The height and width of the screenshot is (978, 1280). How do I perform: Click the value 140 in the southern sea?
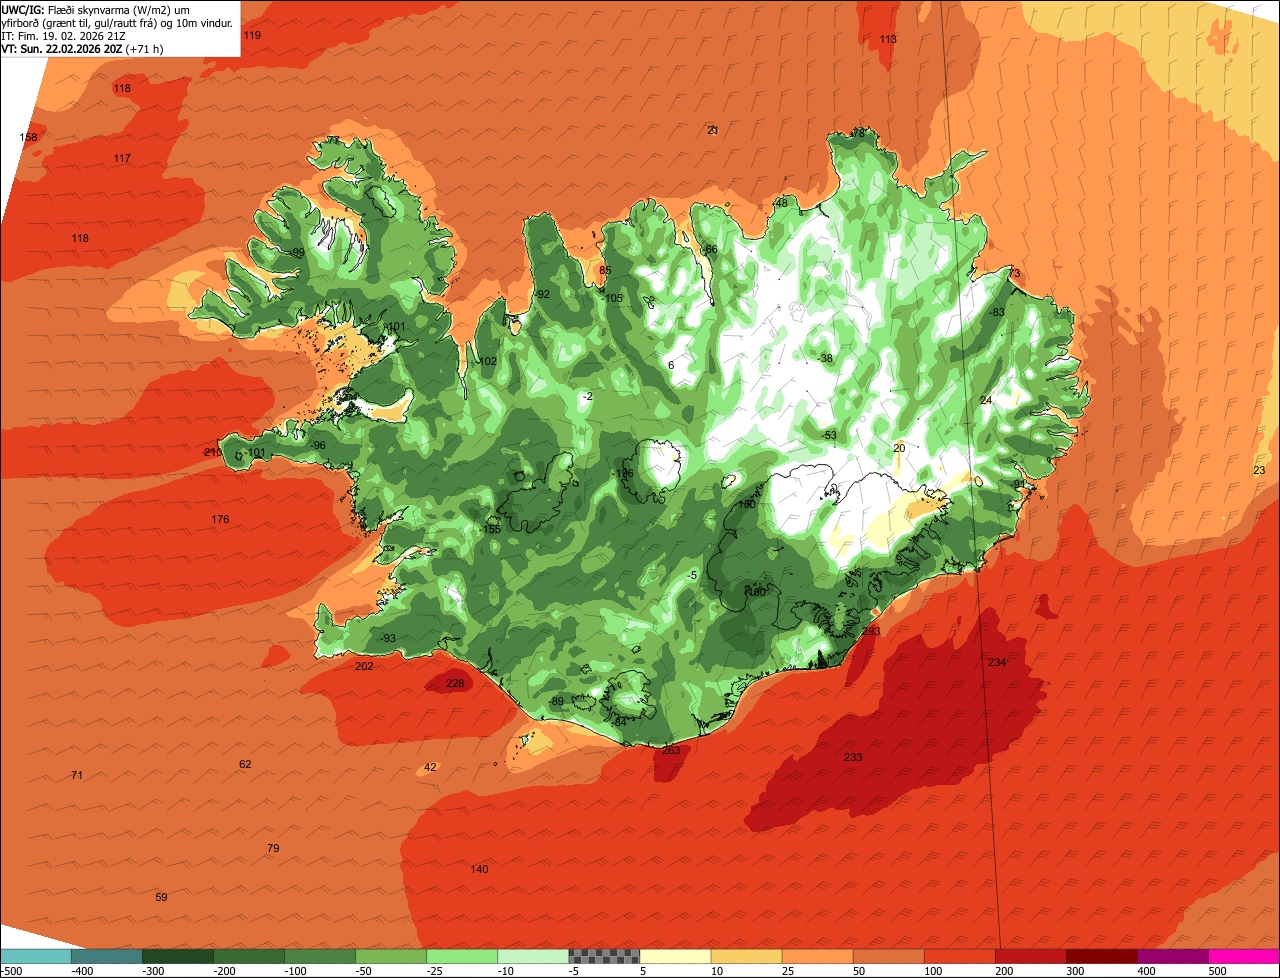pos(479,869)
